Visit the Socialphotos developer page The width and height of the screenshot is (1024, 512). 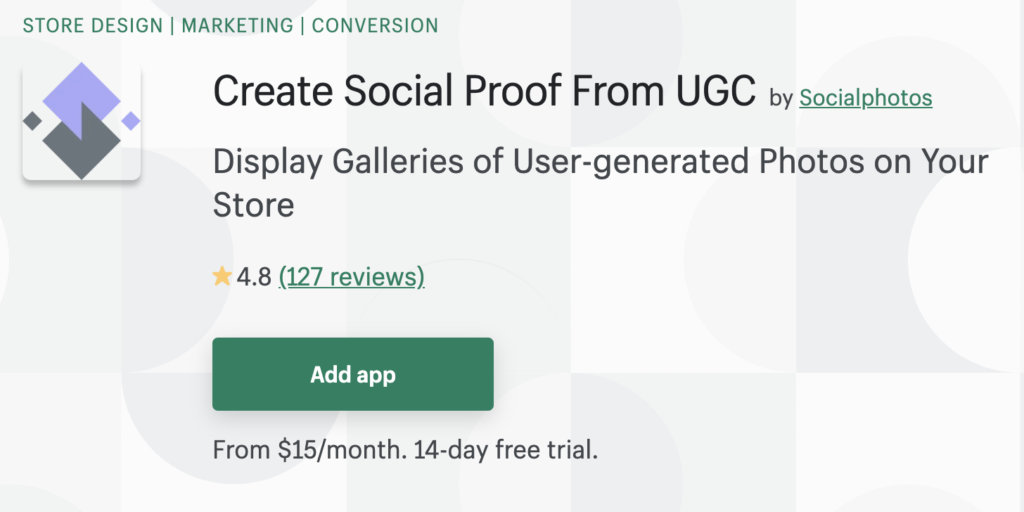point(865,98)
